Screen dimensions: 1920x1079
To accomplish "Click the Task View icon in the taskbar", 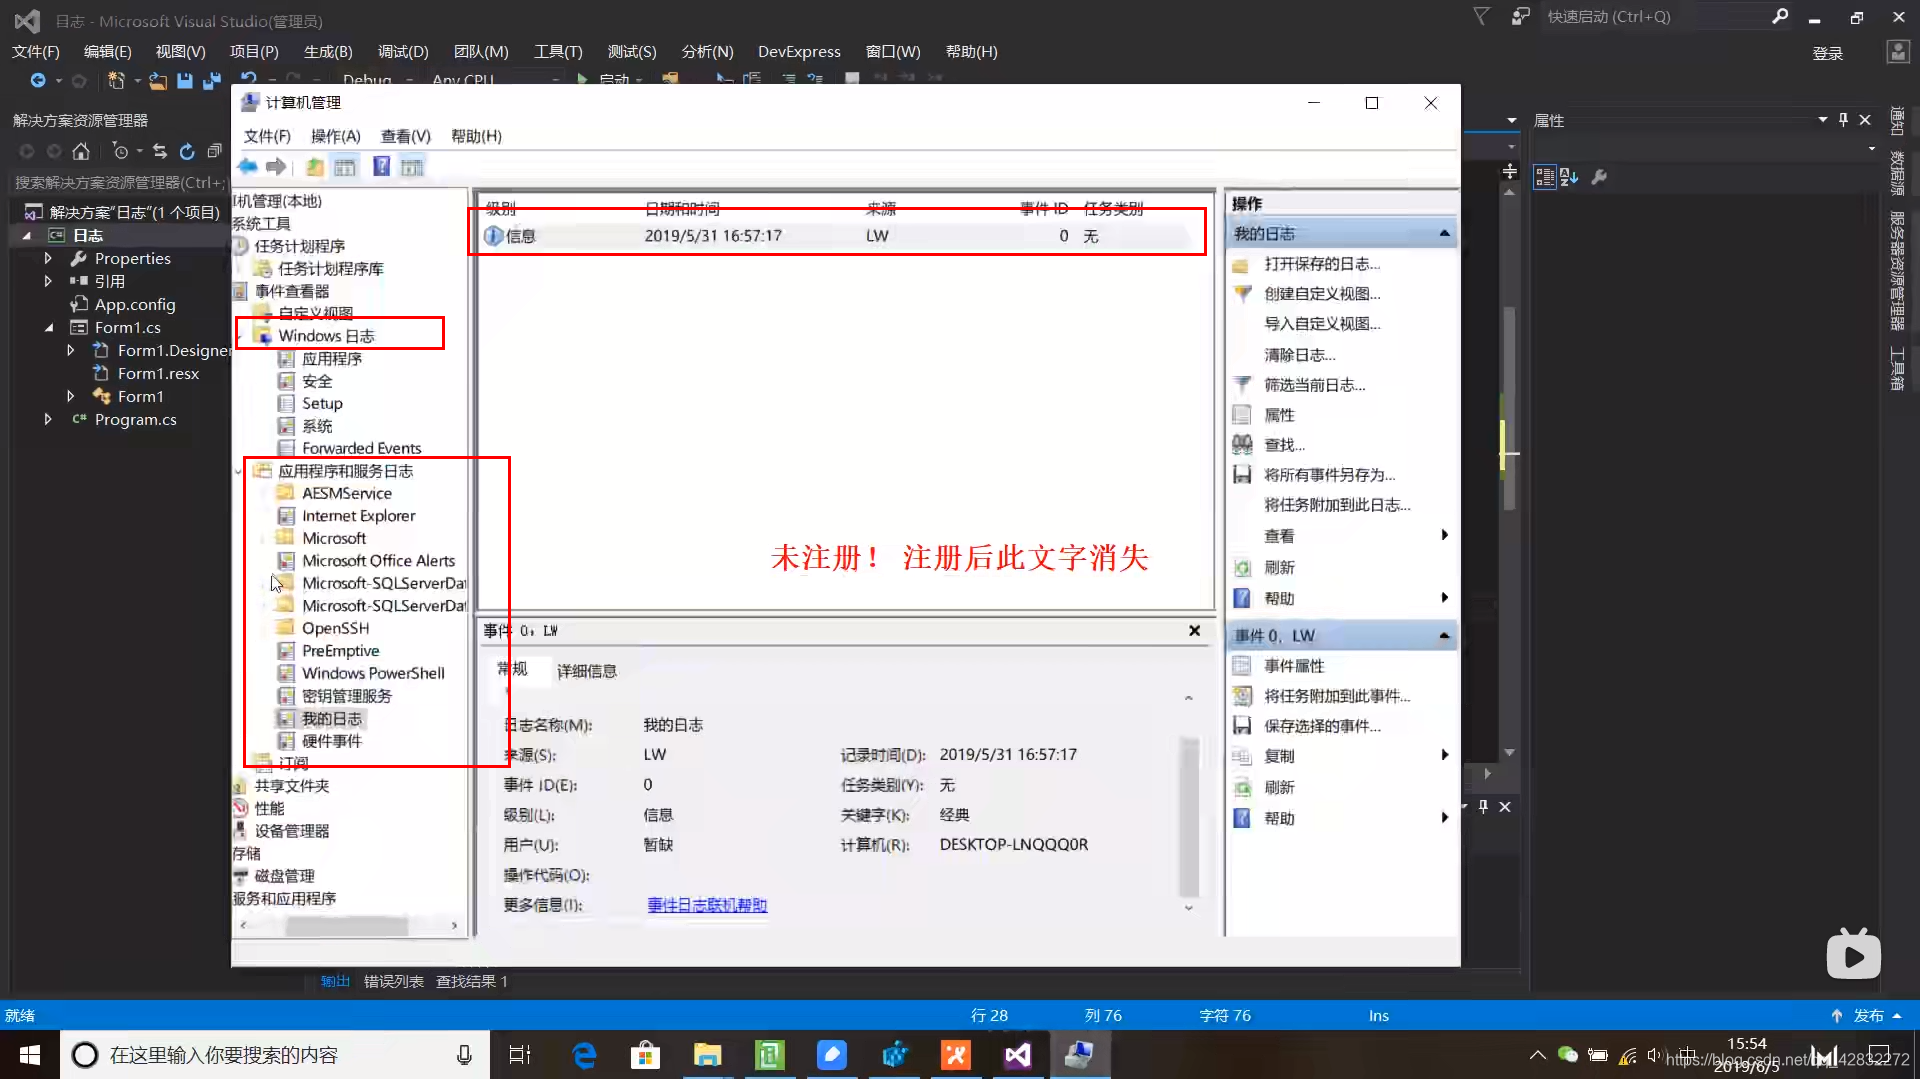I will tap(520, 1054).
